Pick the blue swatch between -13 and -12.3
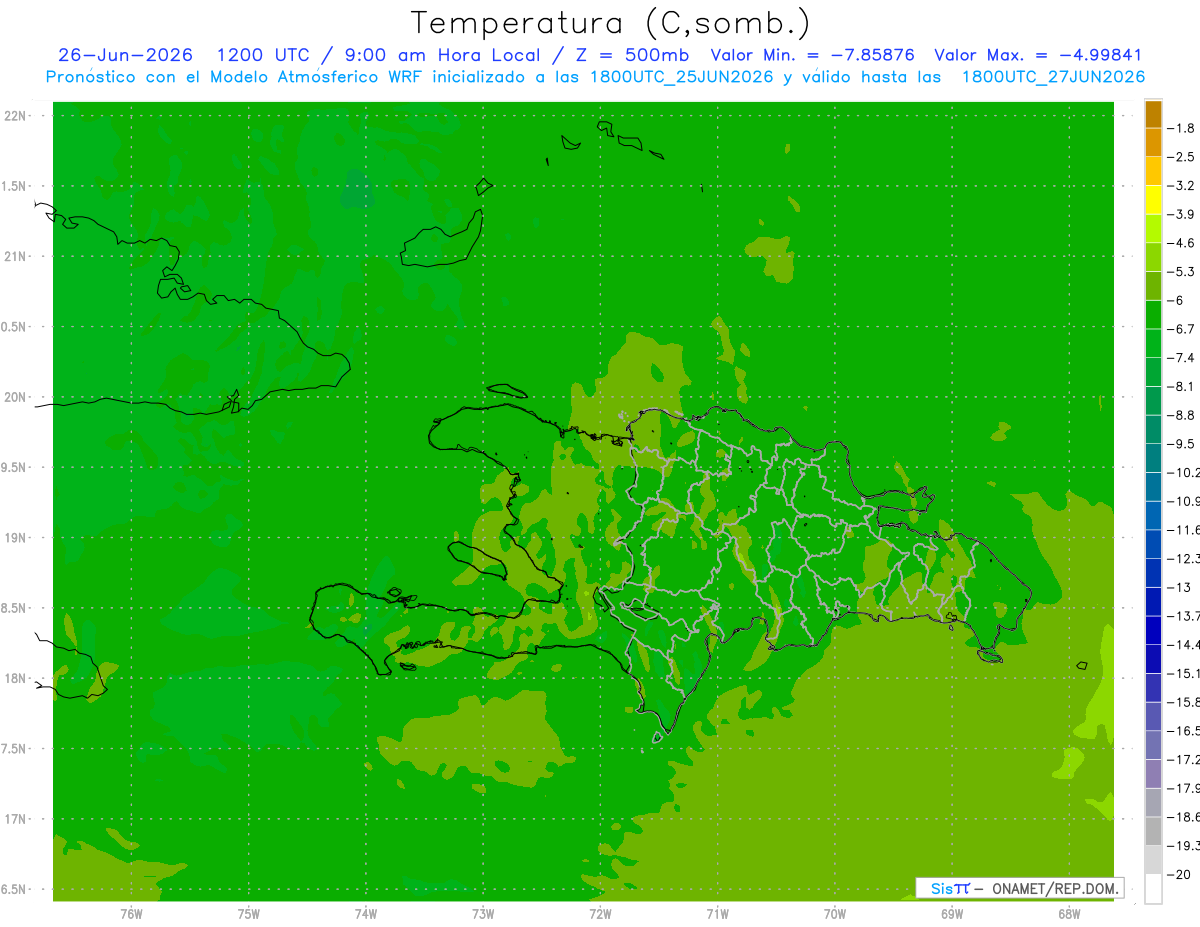This screenshot has height=927, width=1200. click(x=1153, y=573)
